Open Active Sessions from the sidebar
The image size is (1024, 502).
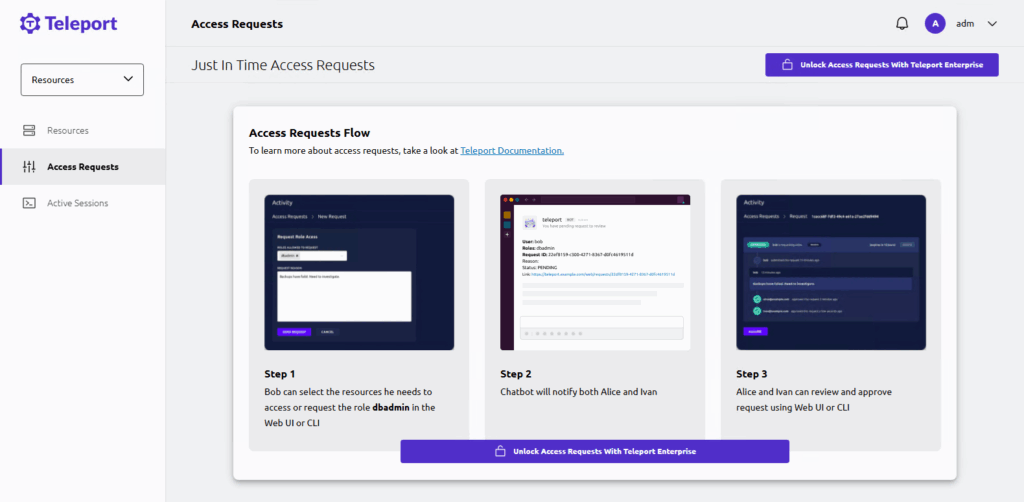77,203
